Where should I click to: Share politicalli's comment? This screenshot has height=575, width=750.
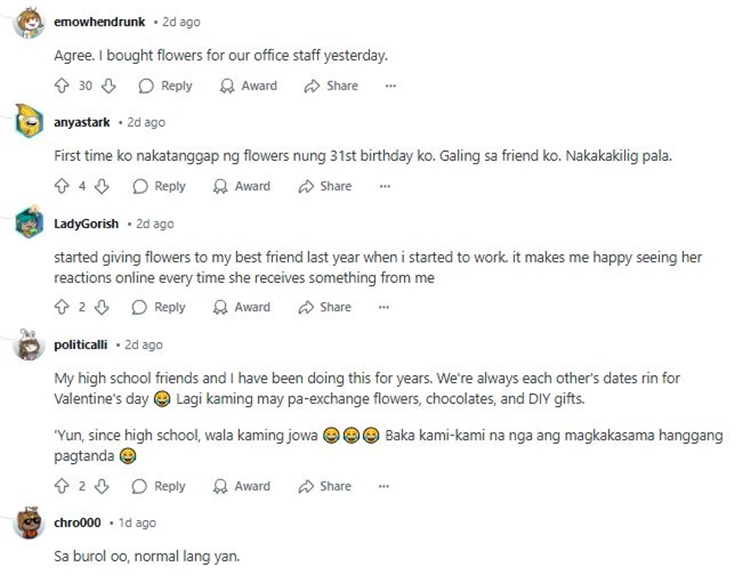click(326, 486)
